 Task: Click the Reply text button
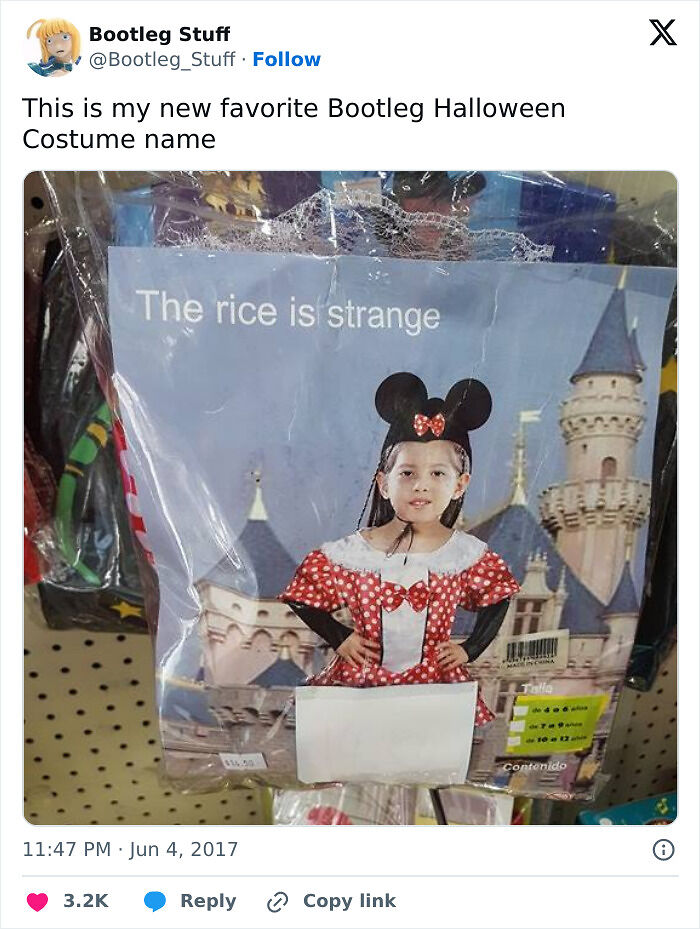[208, 901]
